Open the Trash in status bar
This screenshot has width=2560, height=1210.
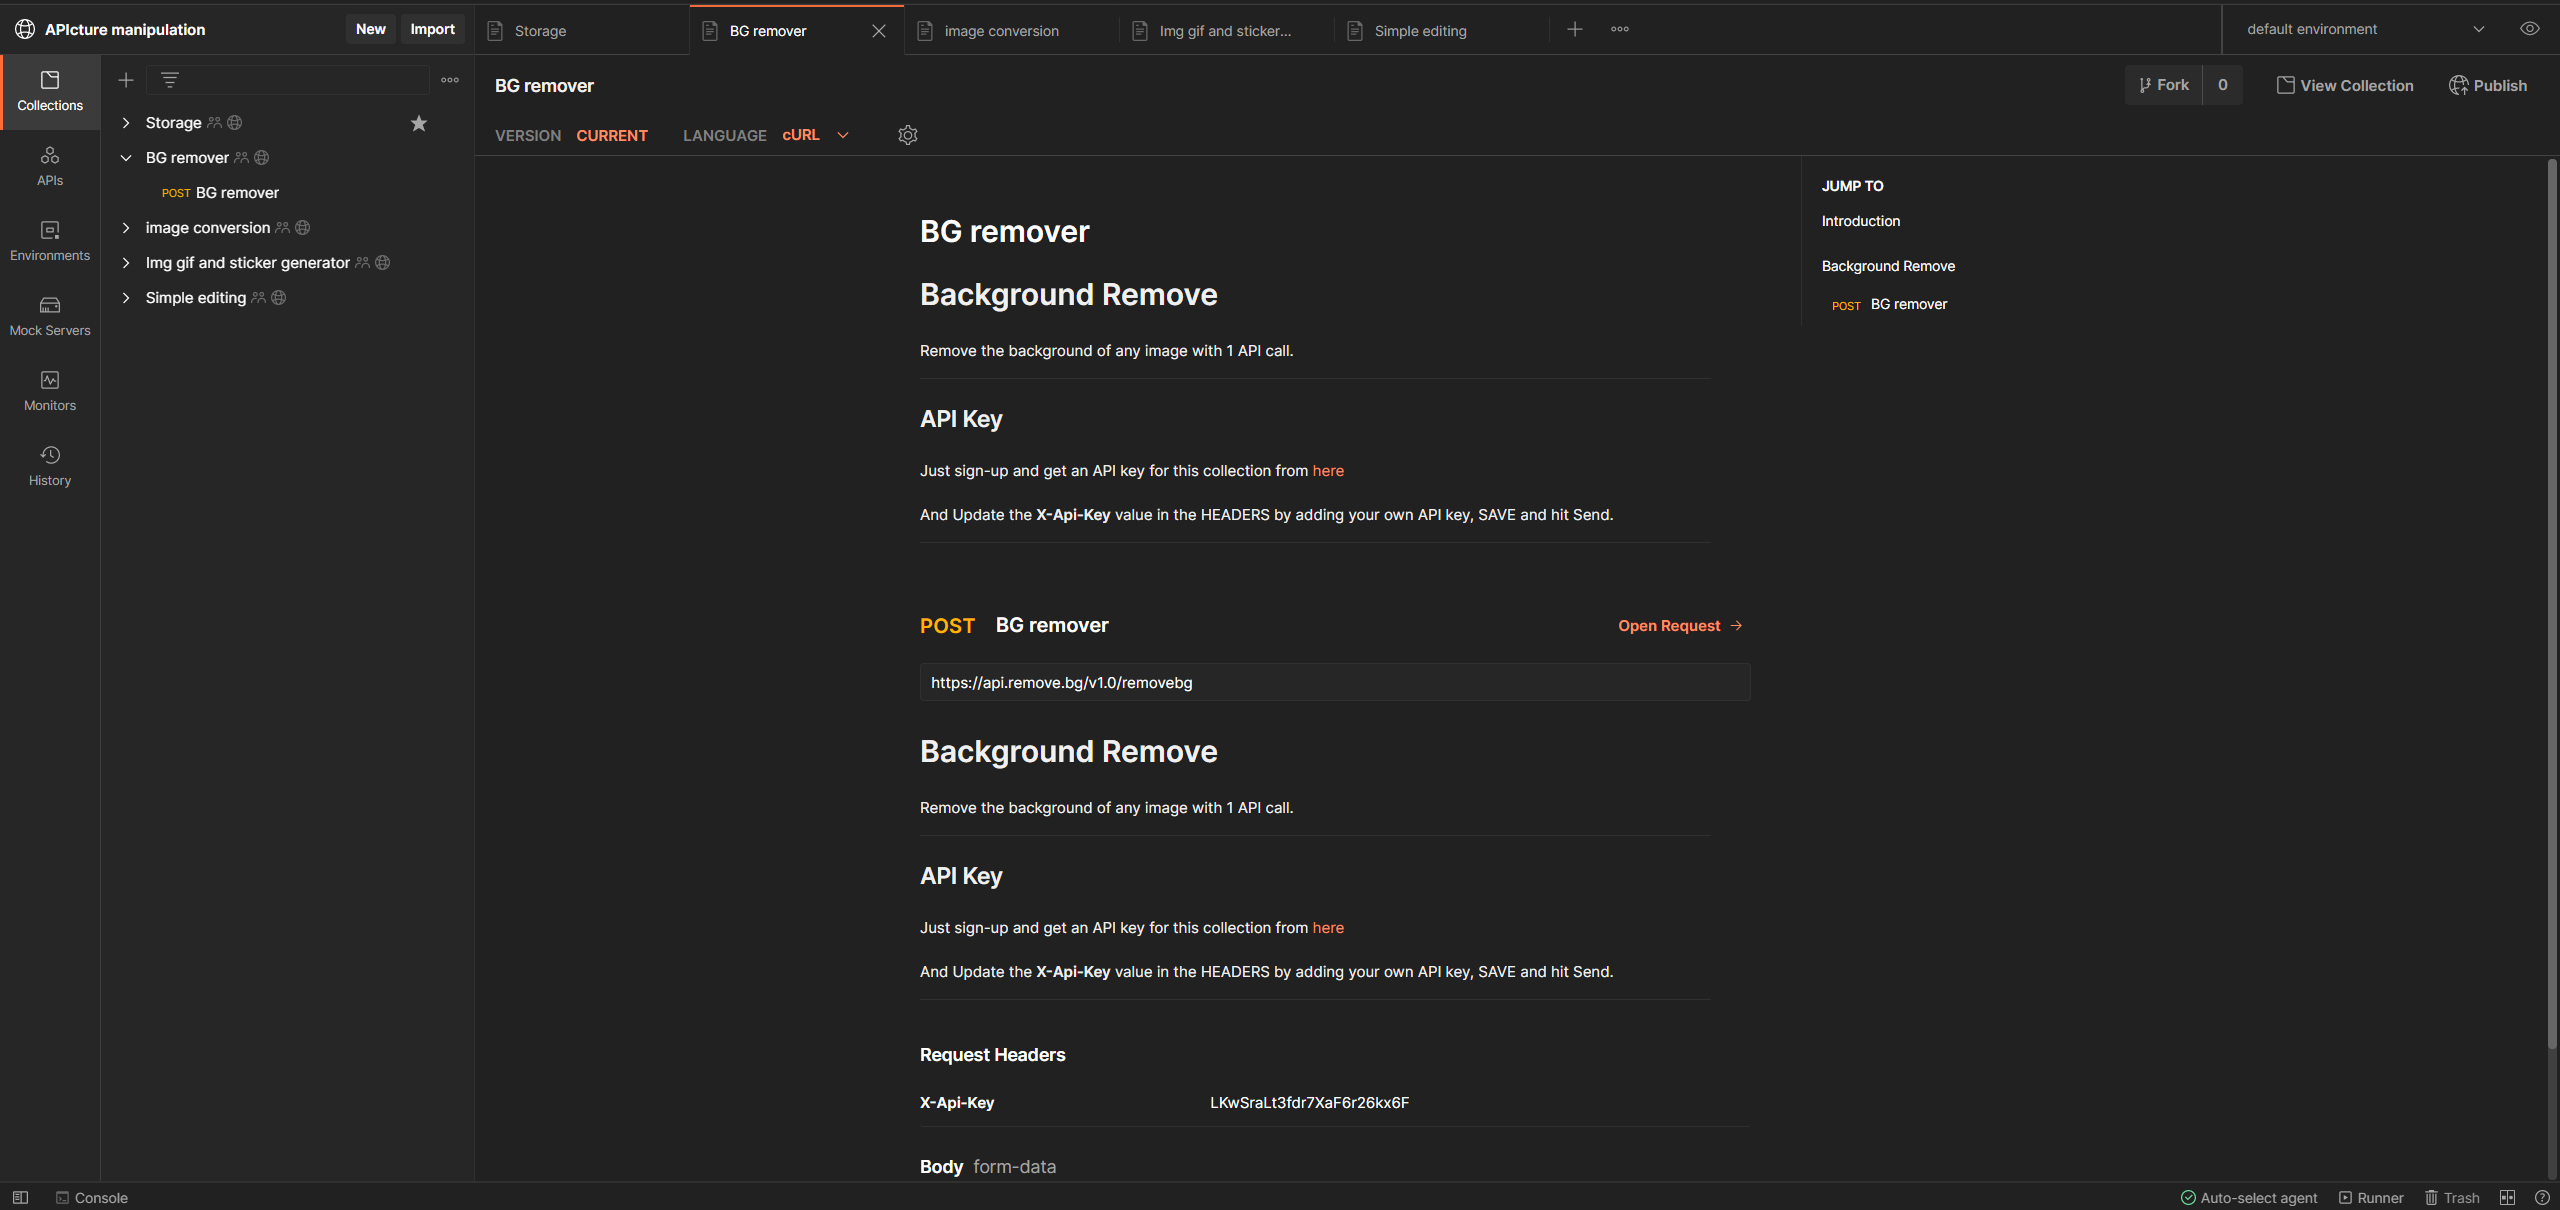click(2451, 1197)
